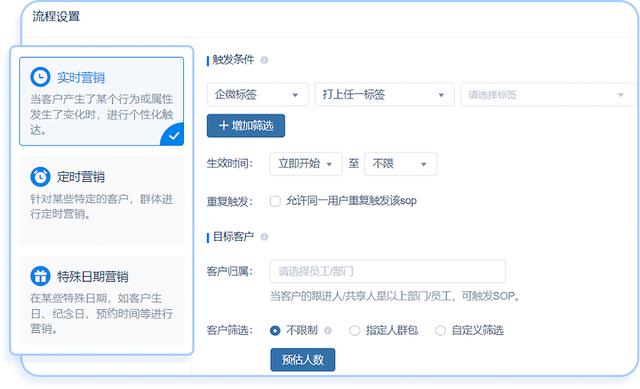Click the blue checkmark badge on 实时营销 card

(173, 135)
